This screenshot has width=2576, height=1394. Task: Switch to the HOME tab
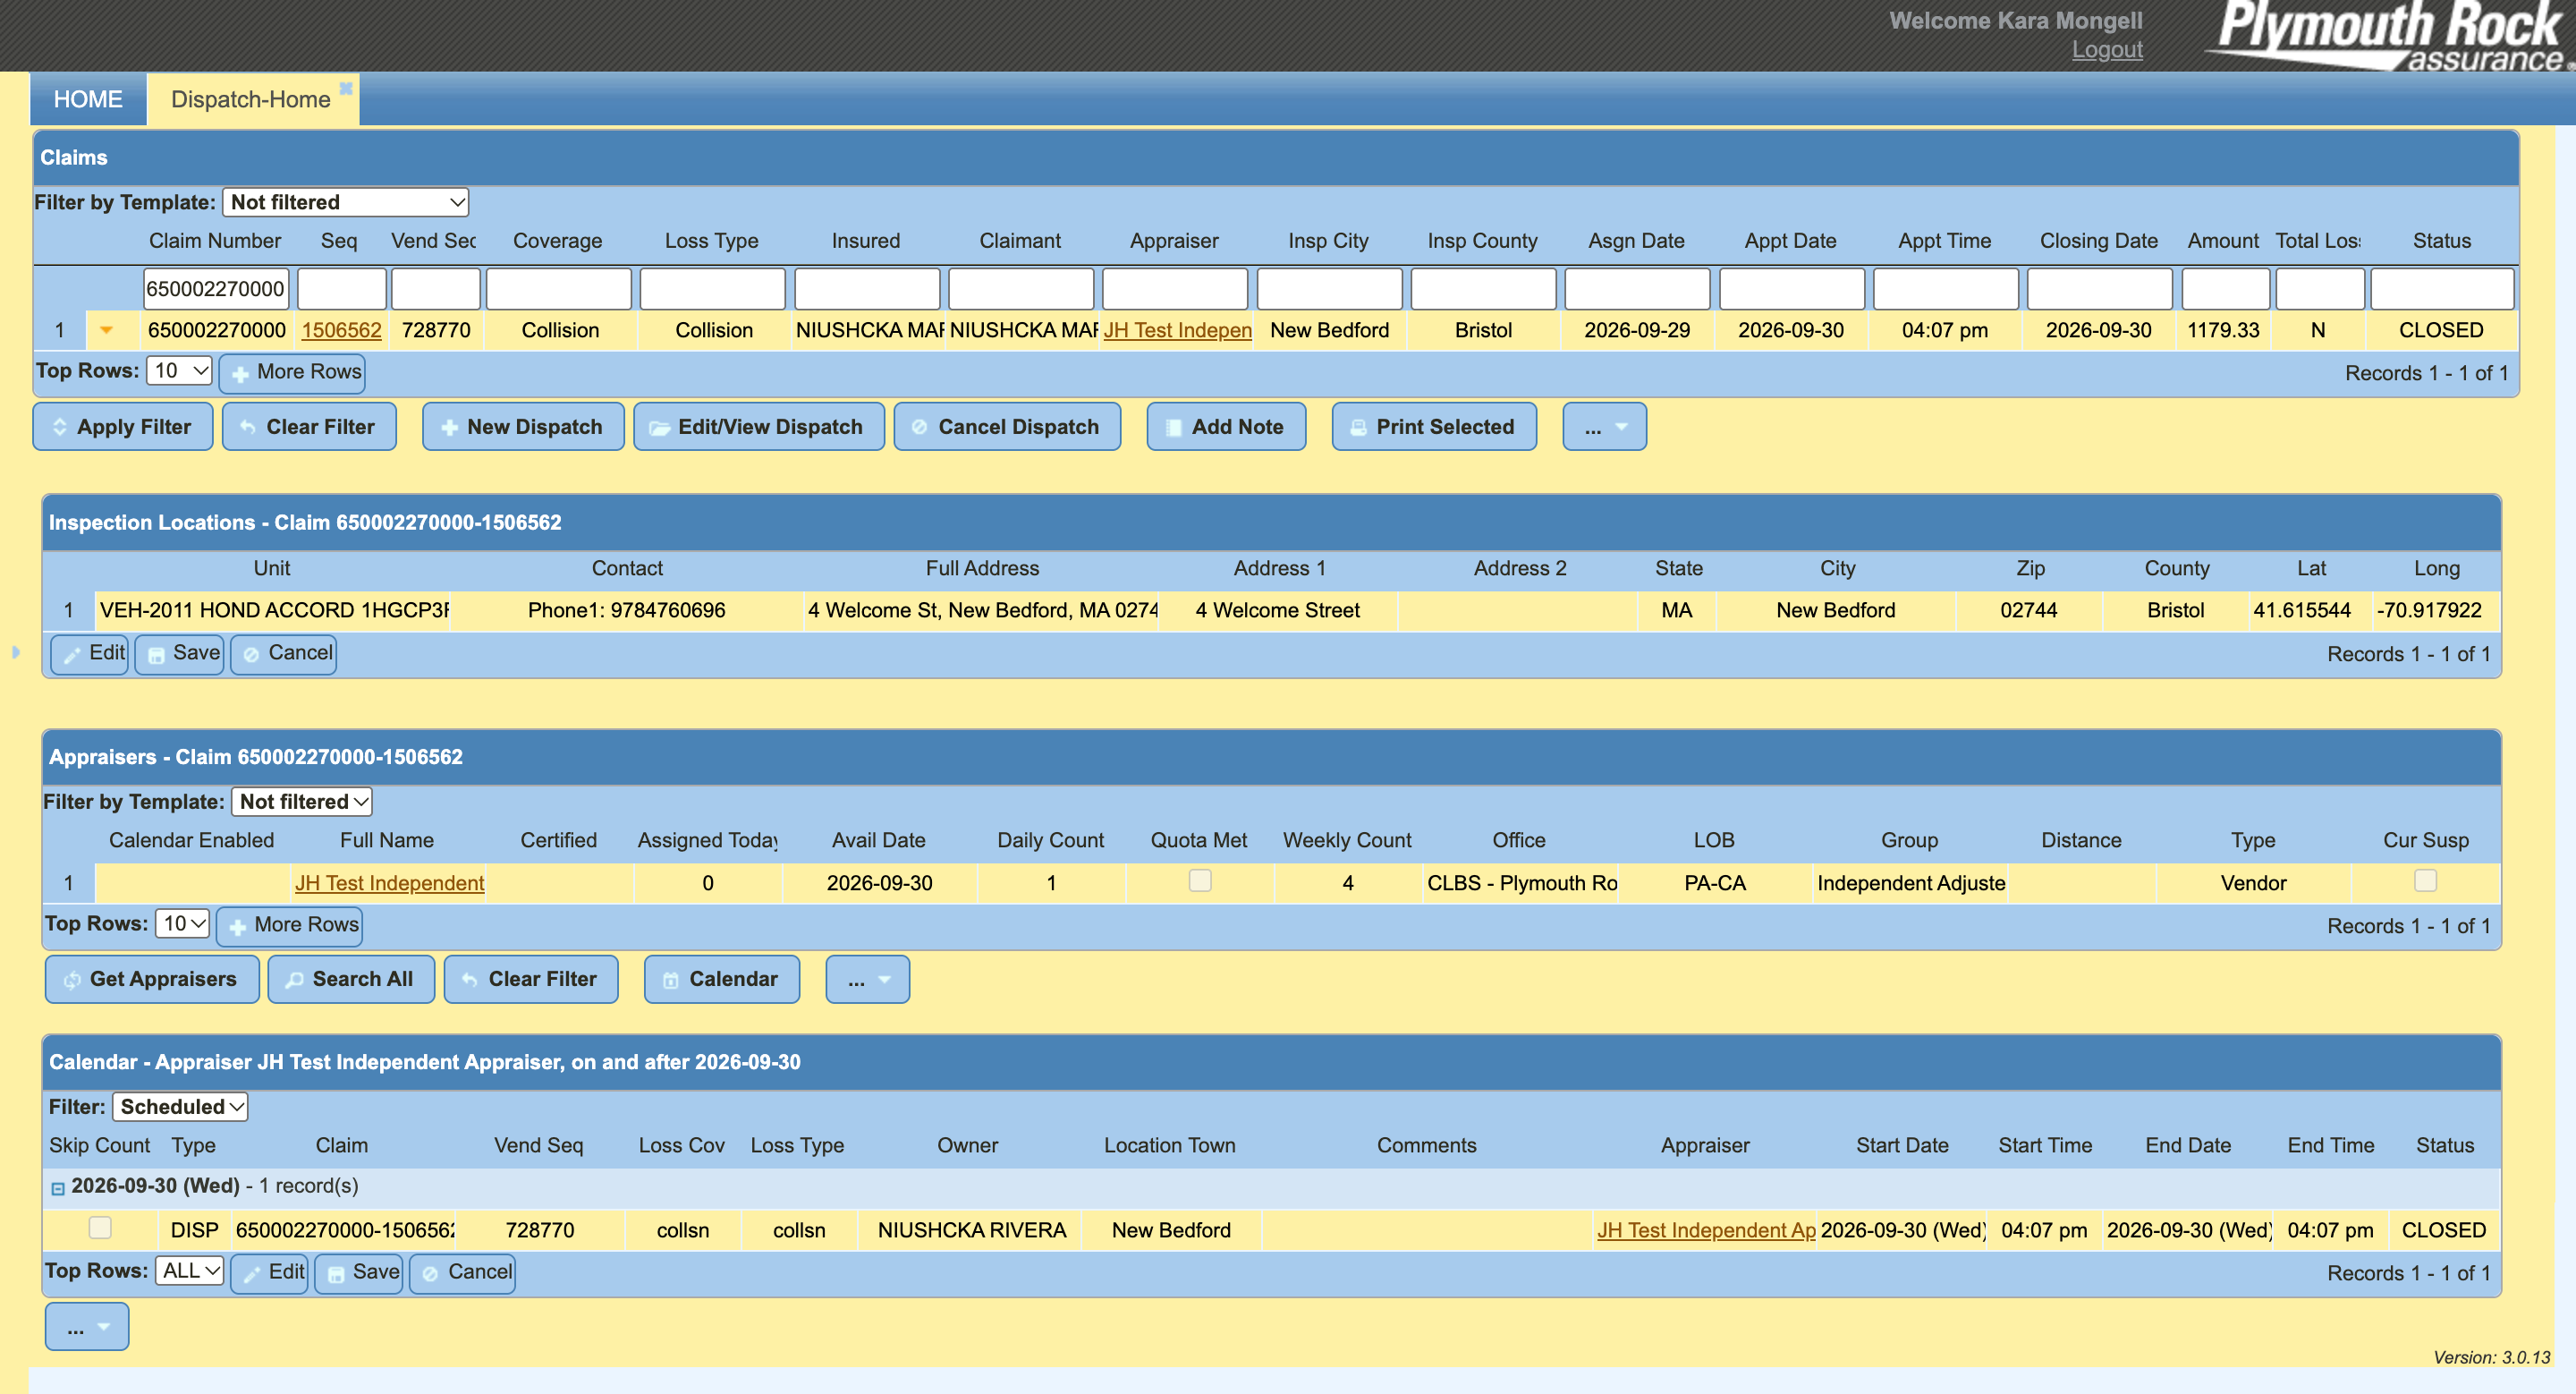[x=88, y=99]
